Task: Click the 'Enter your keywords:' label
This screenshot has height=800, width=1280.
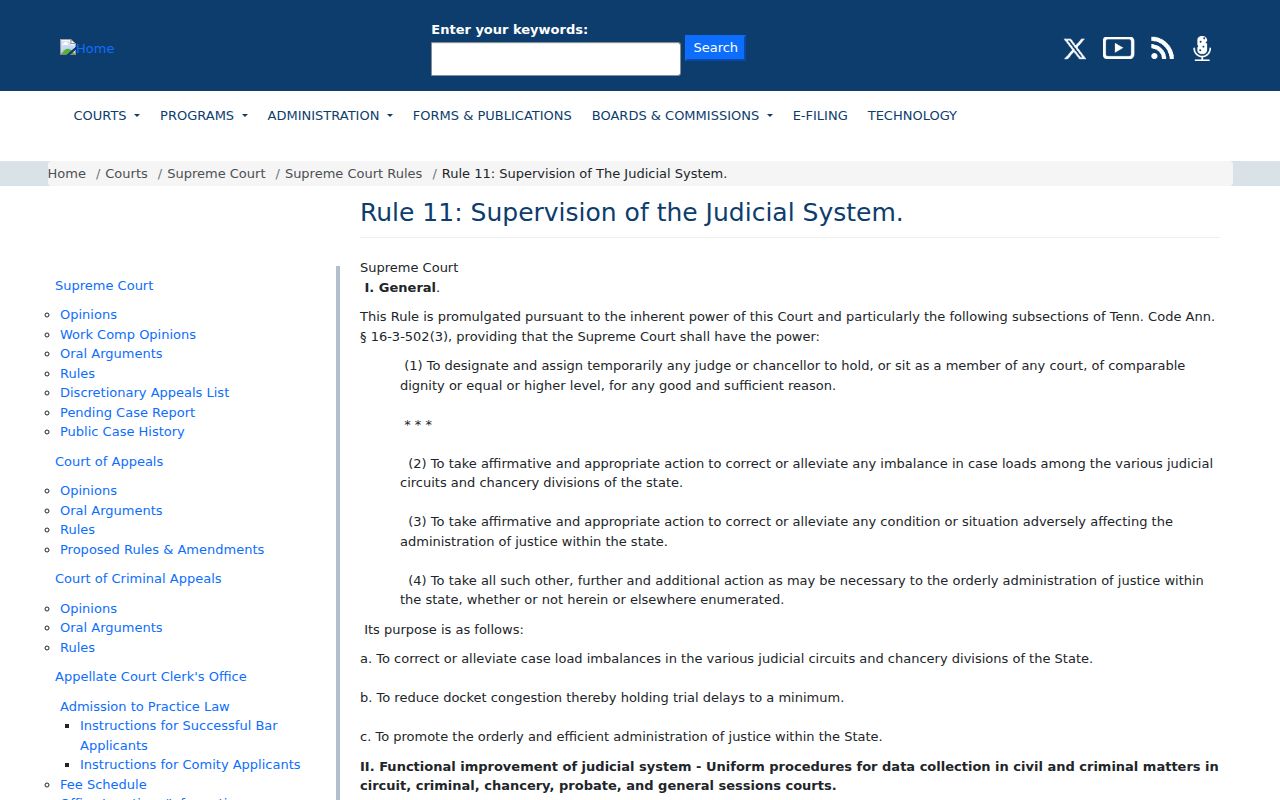Action: coord(510,30)
